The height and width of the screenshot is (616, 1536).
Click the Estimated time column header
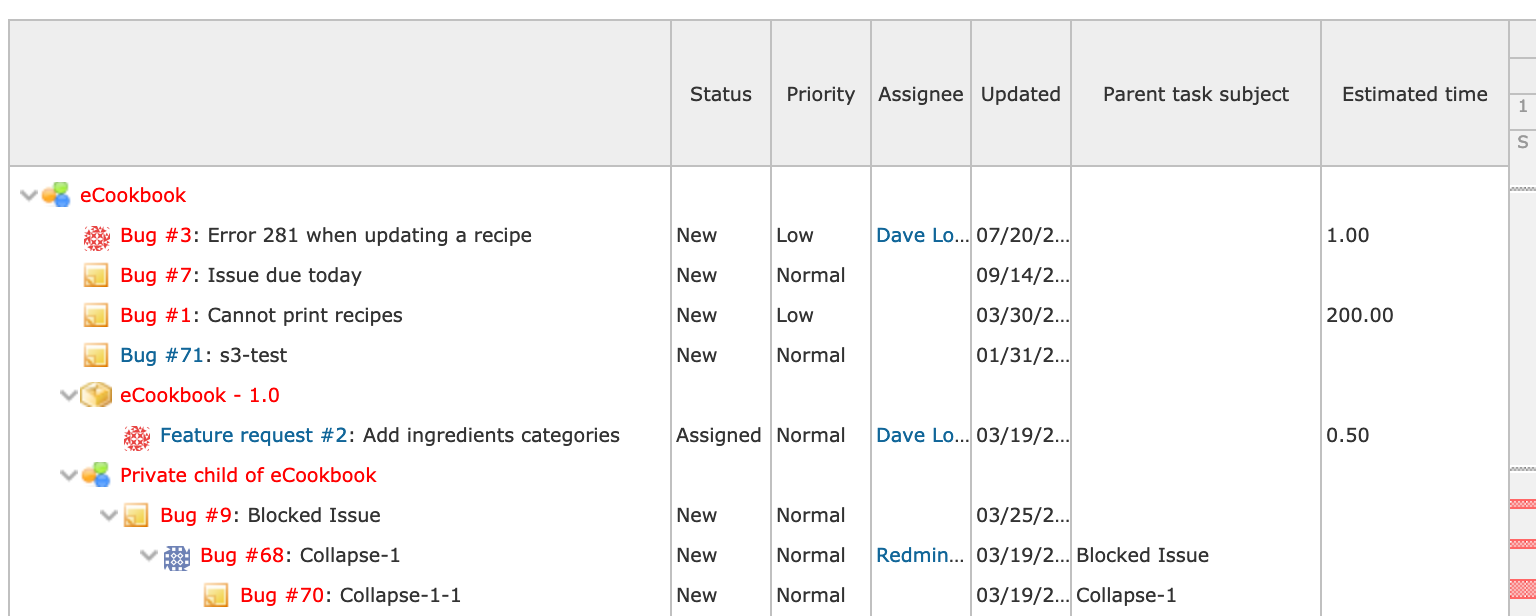[1414, 94]
